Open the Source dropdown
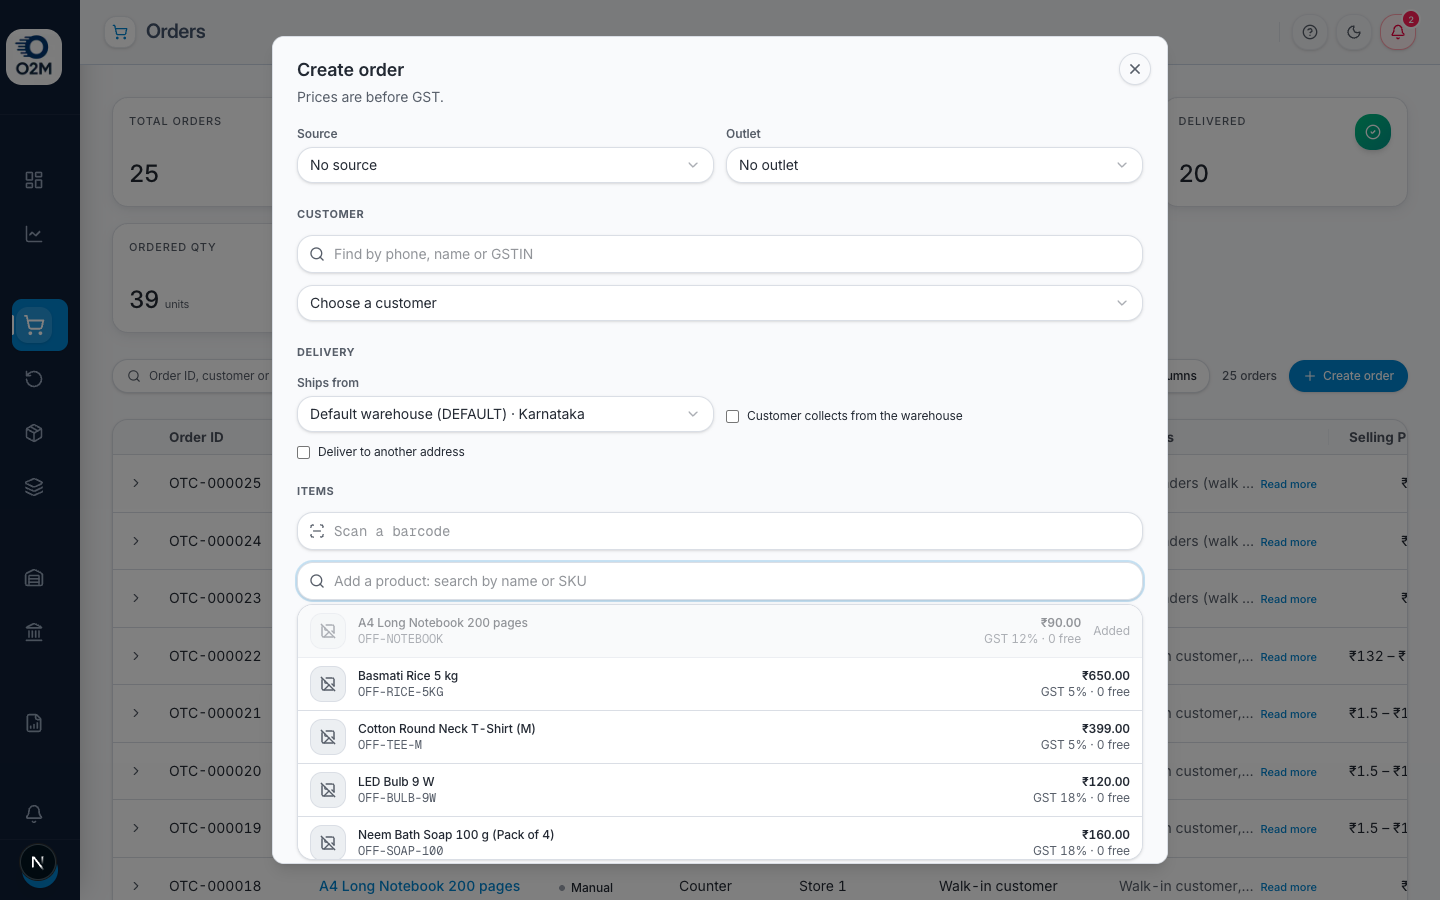The height and width of the screenshot is (900, 1440). [505, 165]
